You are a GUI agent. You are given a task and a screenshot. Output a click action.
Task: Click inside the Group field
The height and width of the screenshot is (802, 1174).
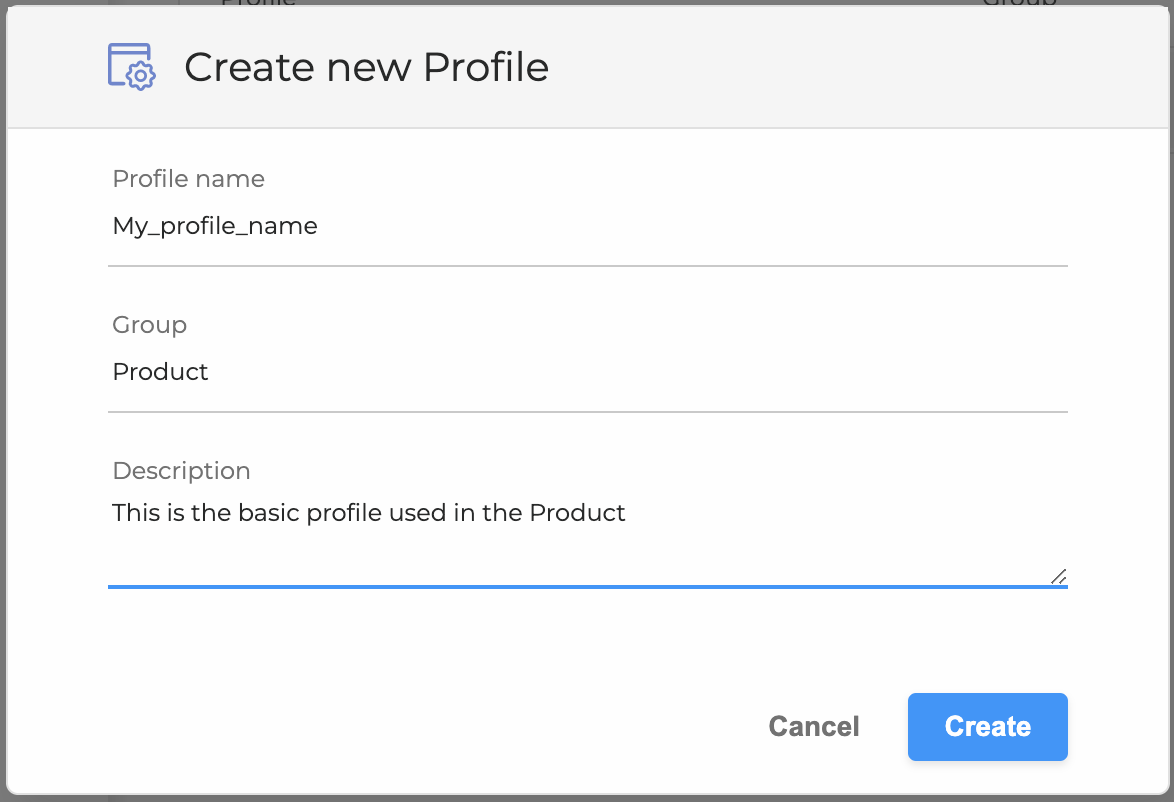point(500,372)
